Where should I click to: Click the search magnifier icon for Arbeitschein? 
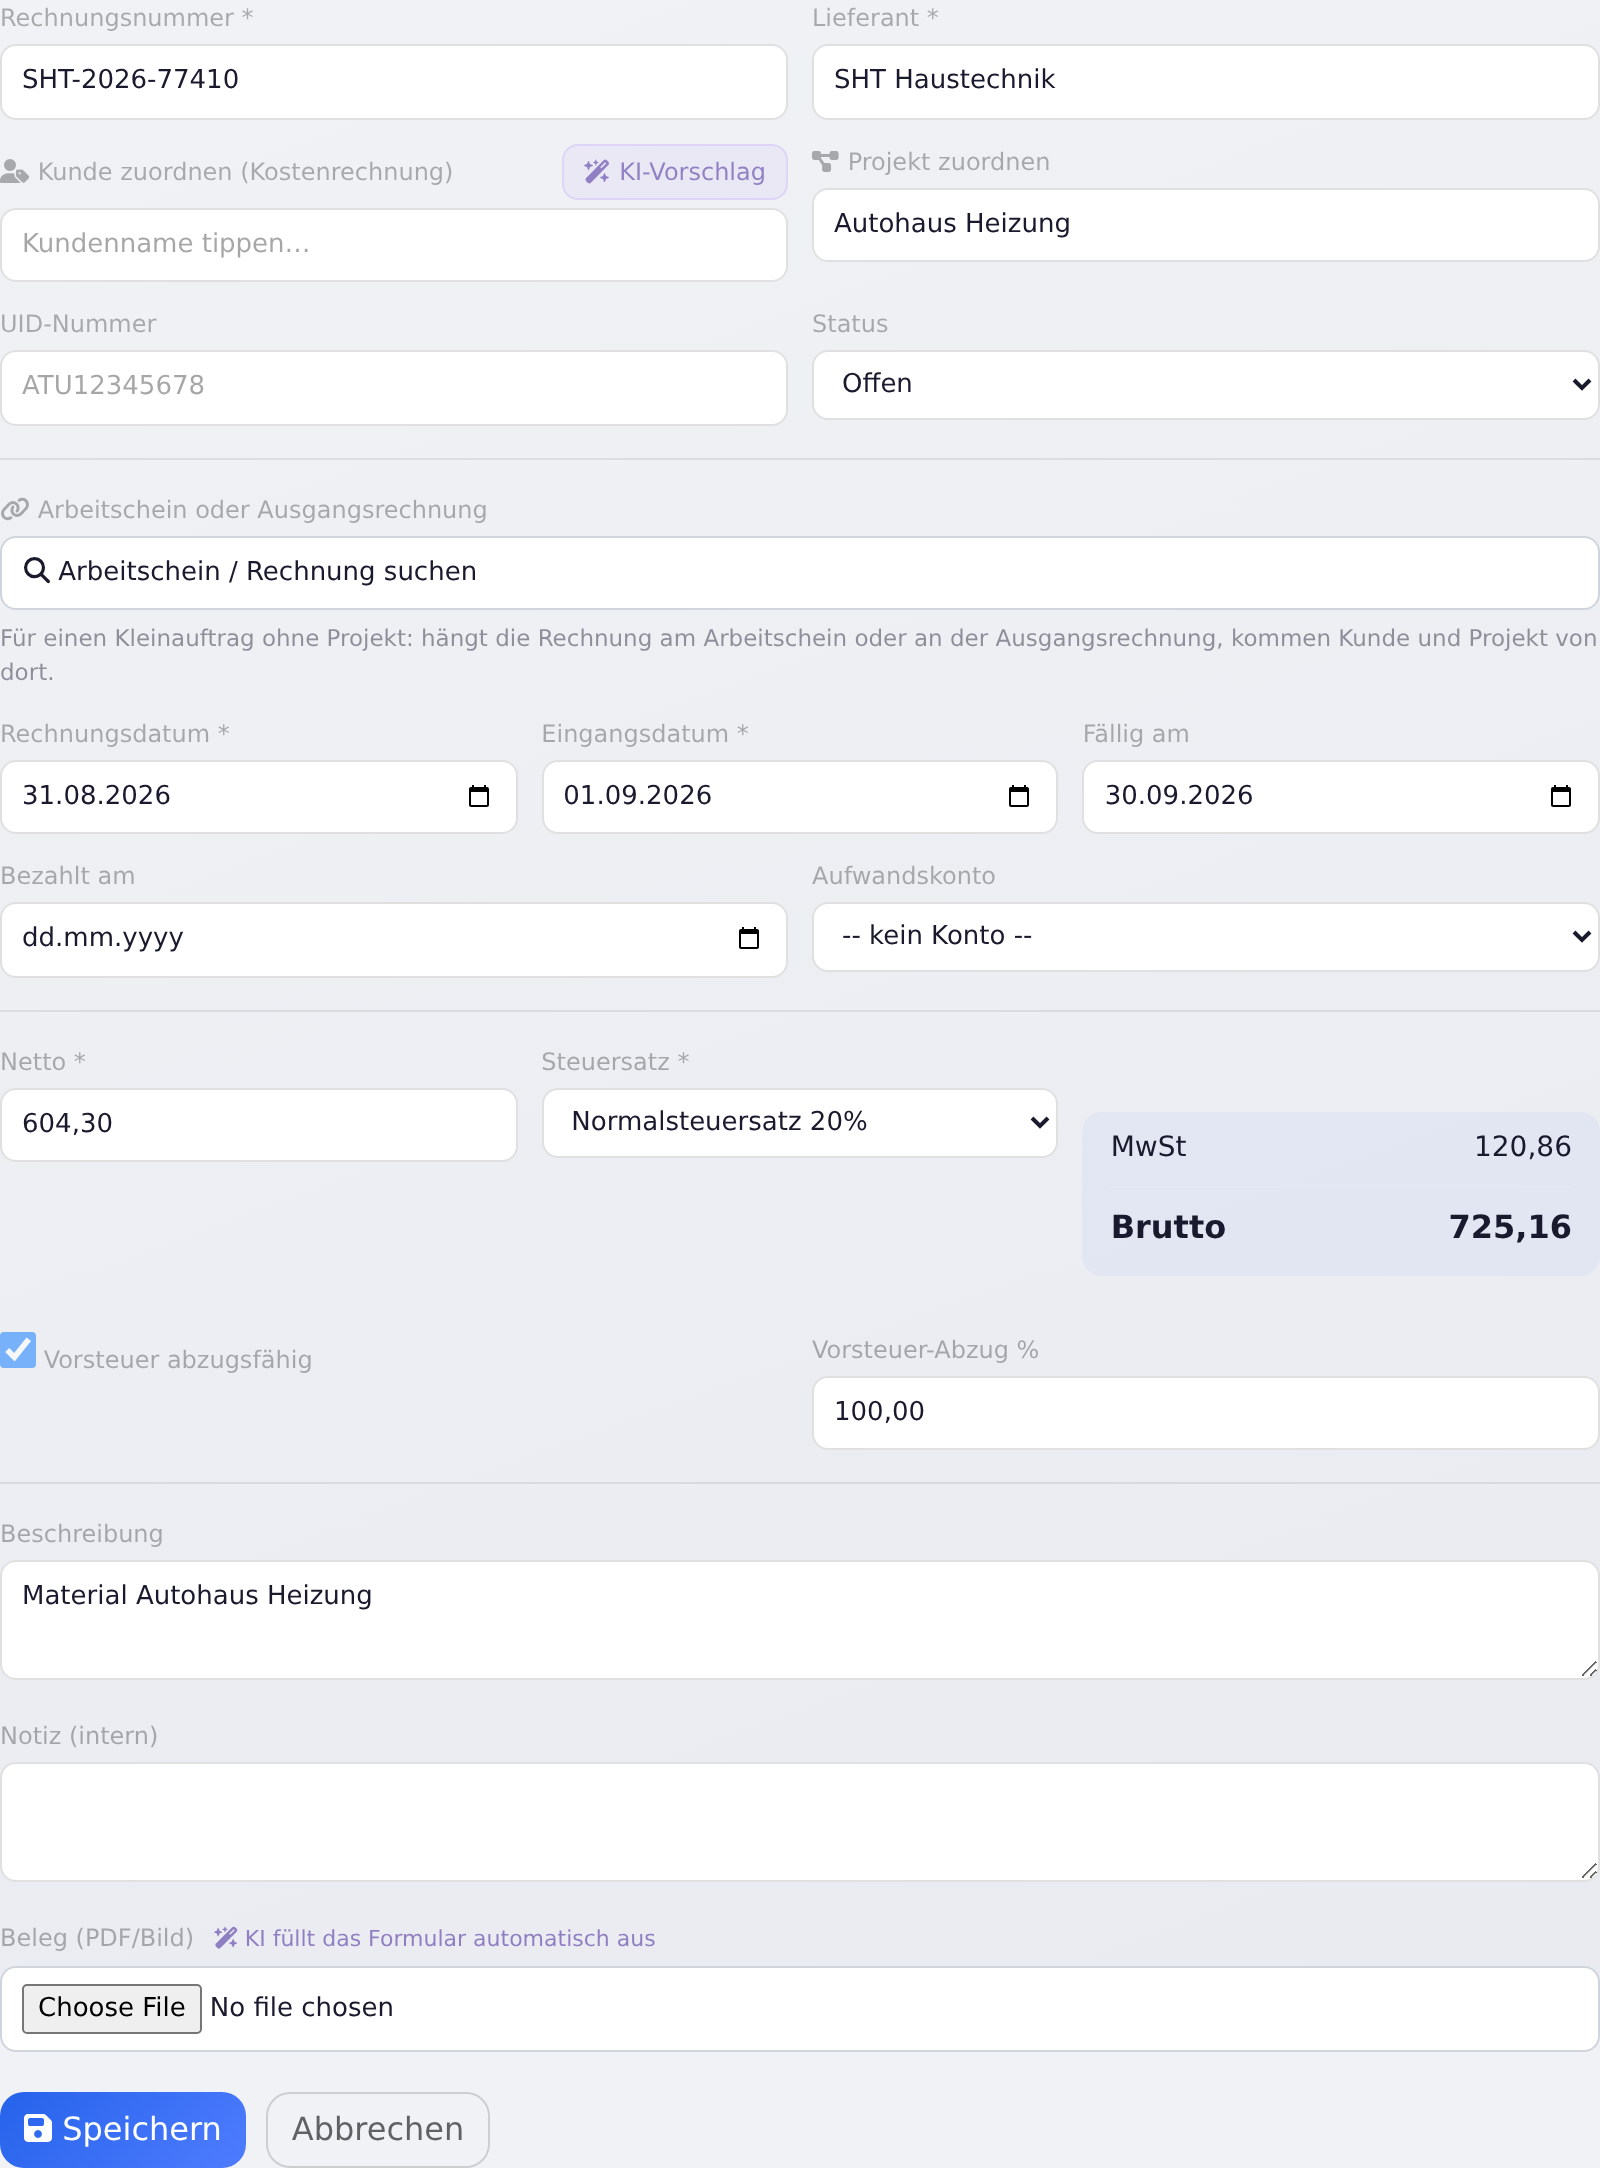[x=37, y=571]
